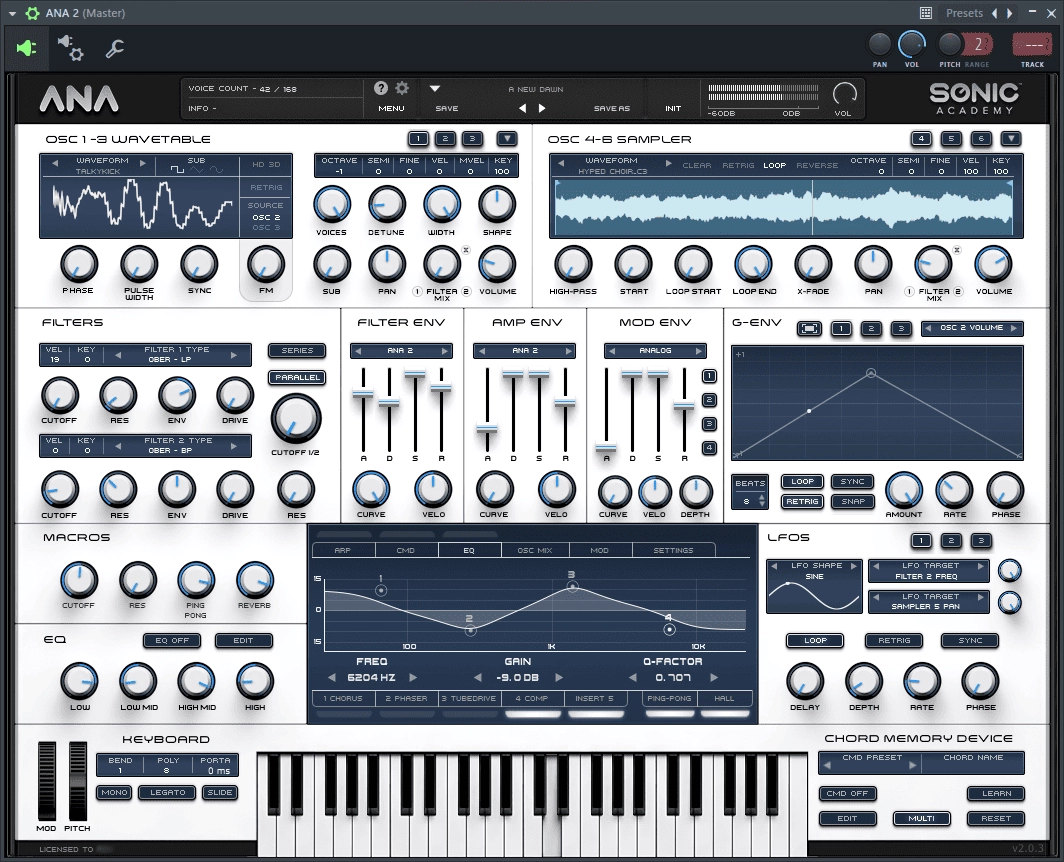Click the next waveform arrow for OSC 1
Viewport: 1064px width, 862px height.
[x=142, y=163]
